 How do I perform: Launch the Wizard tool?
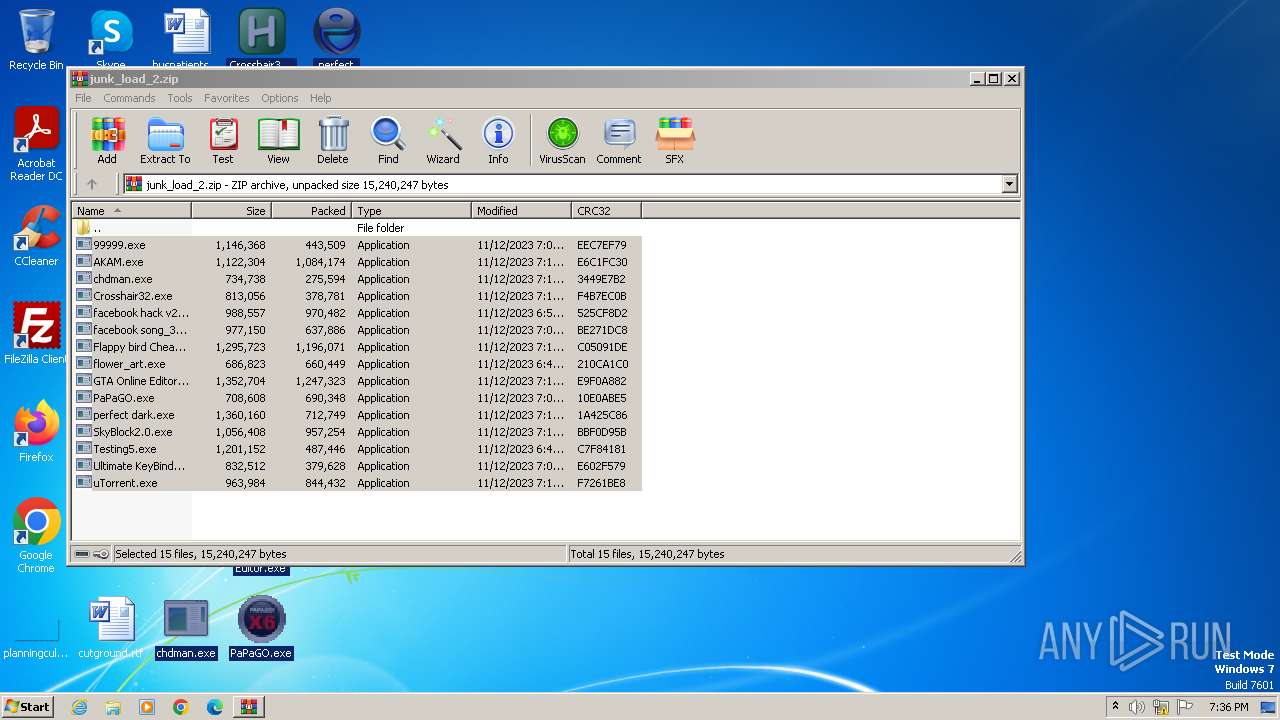[x=443, y=140]
